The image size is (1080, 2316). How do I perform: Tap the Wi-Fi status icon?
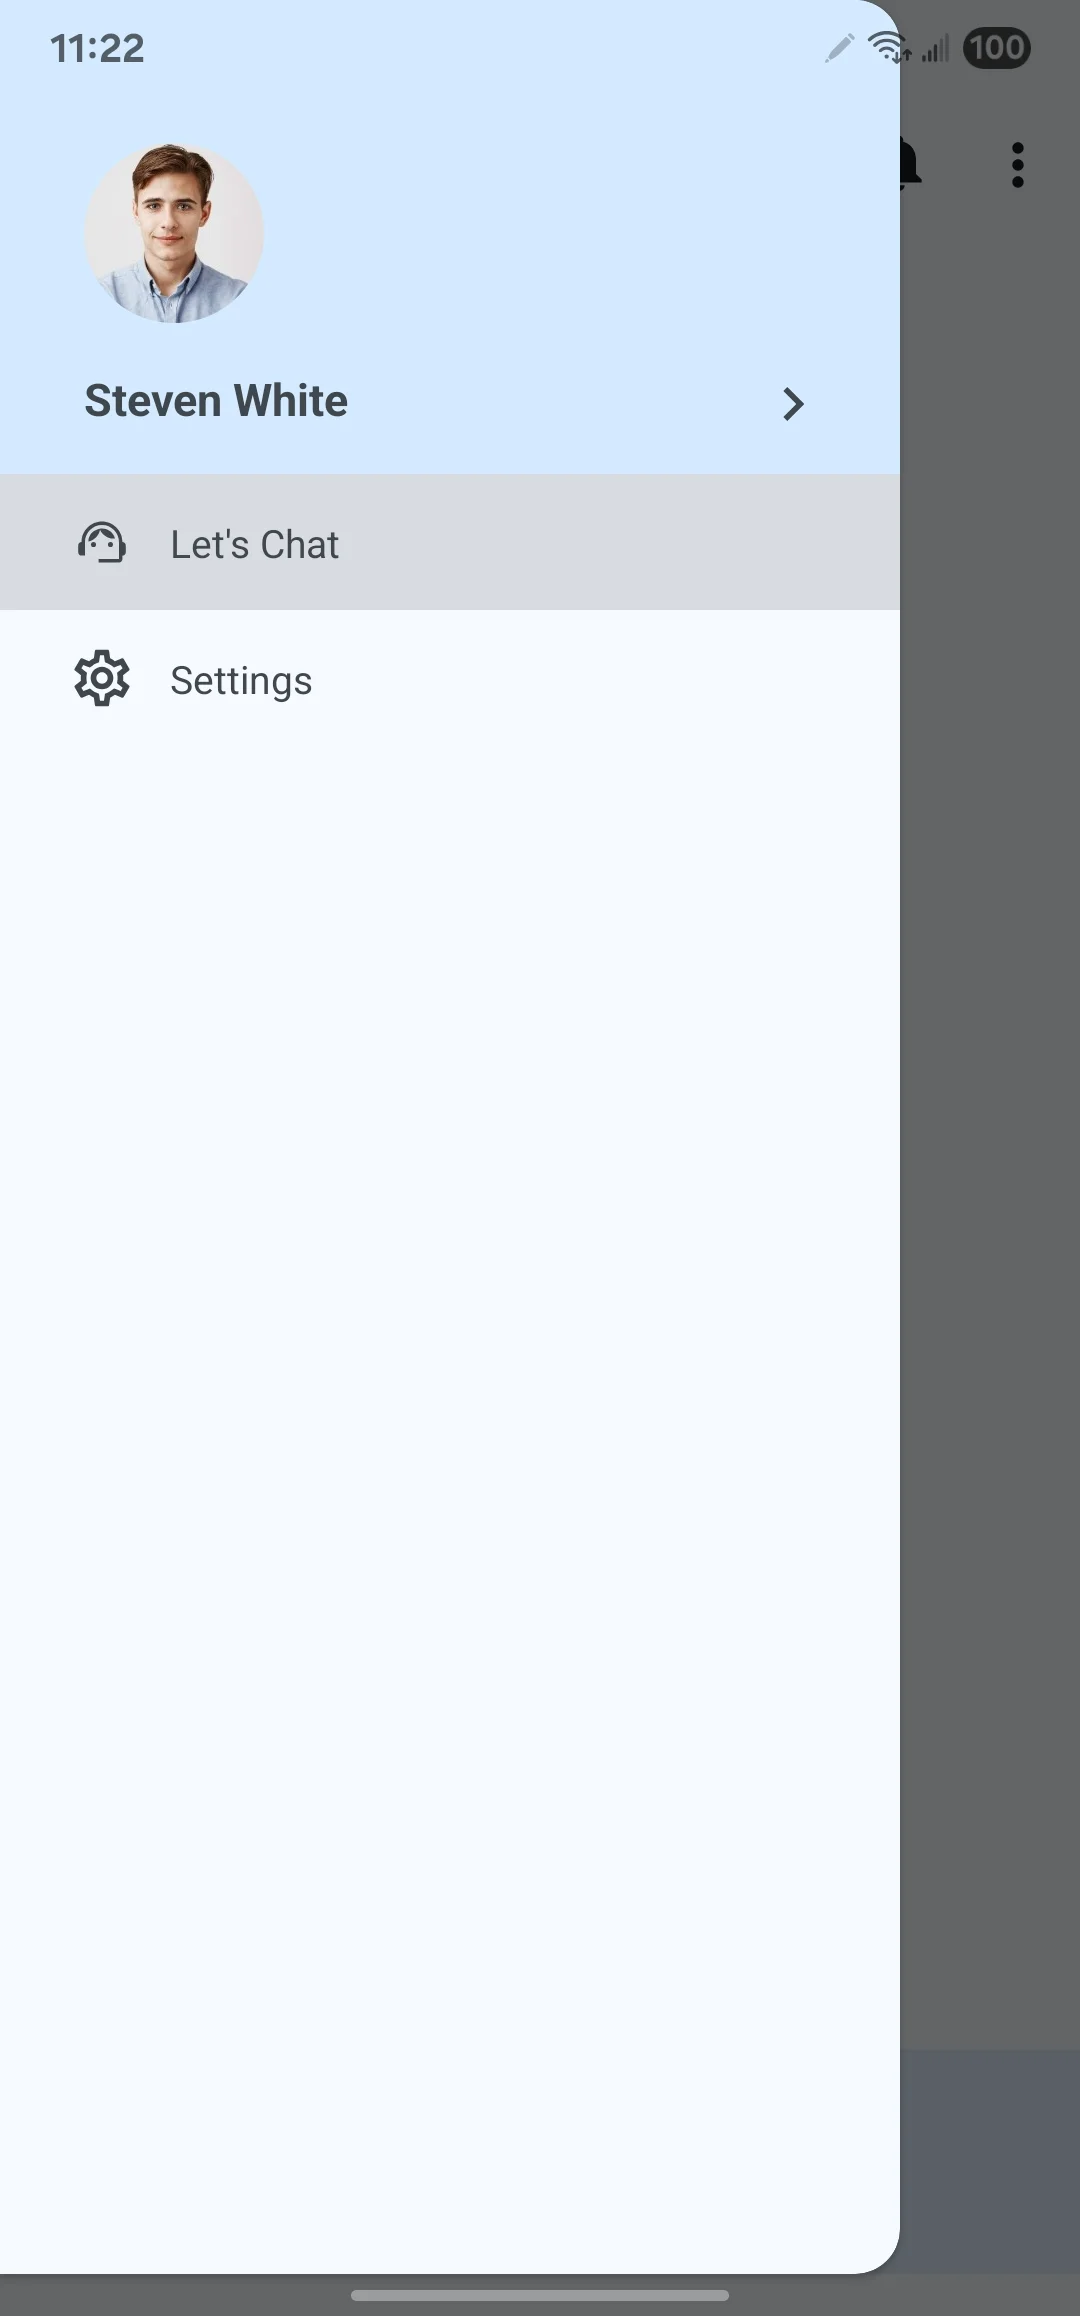click(888, 47)
